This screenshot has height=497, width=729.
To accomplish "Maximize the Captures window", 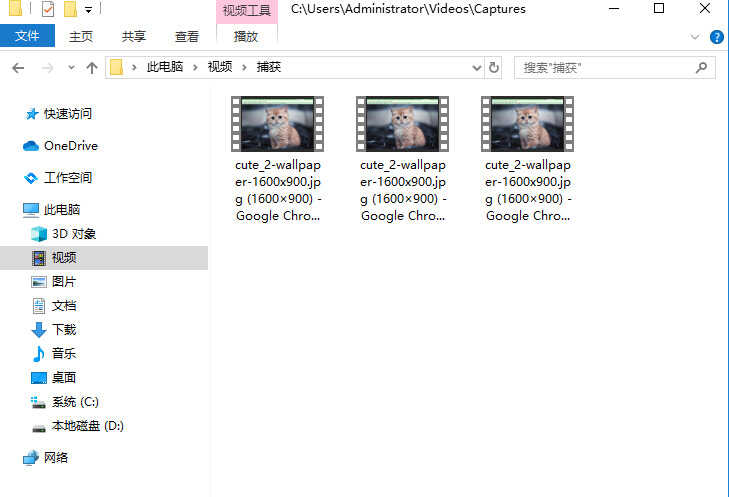I will click(x=659, y=8).
